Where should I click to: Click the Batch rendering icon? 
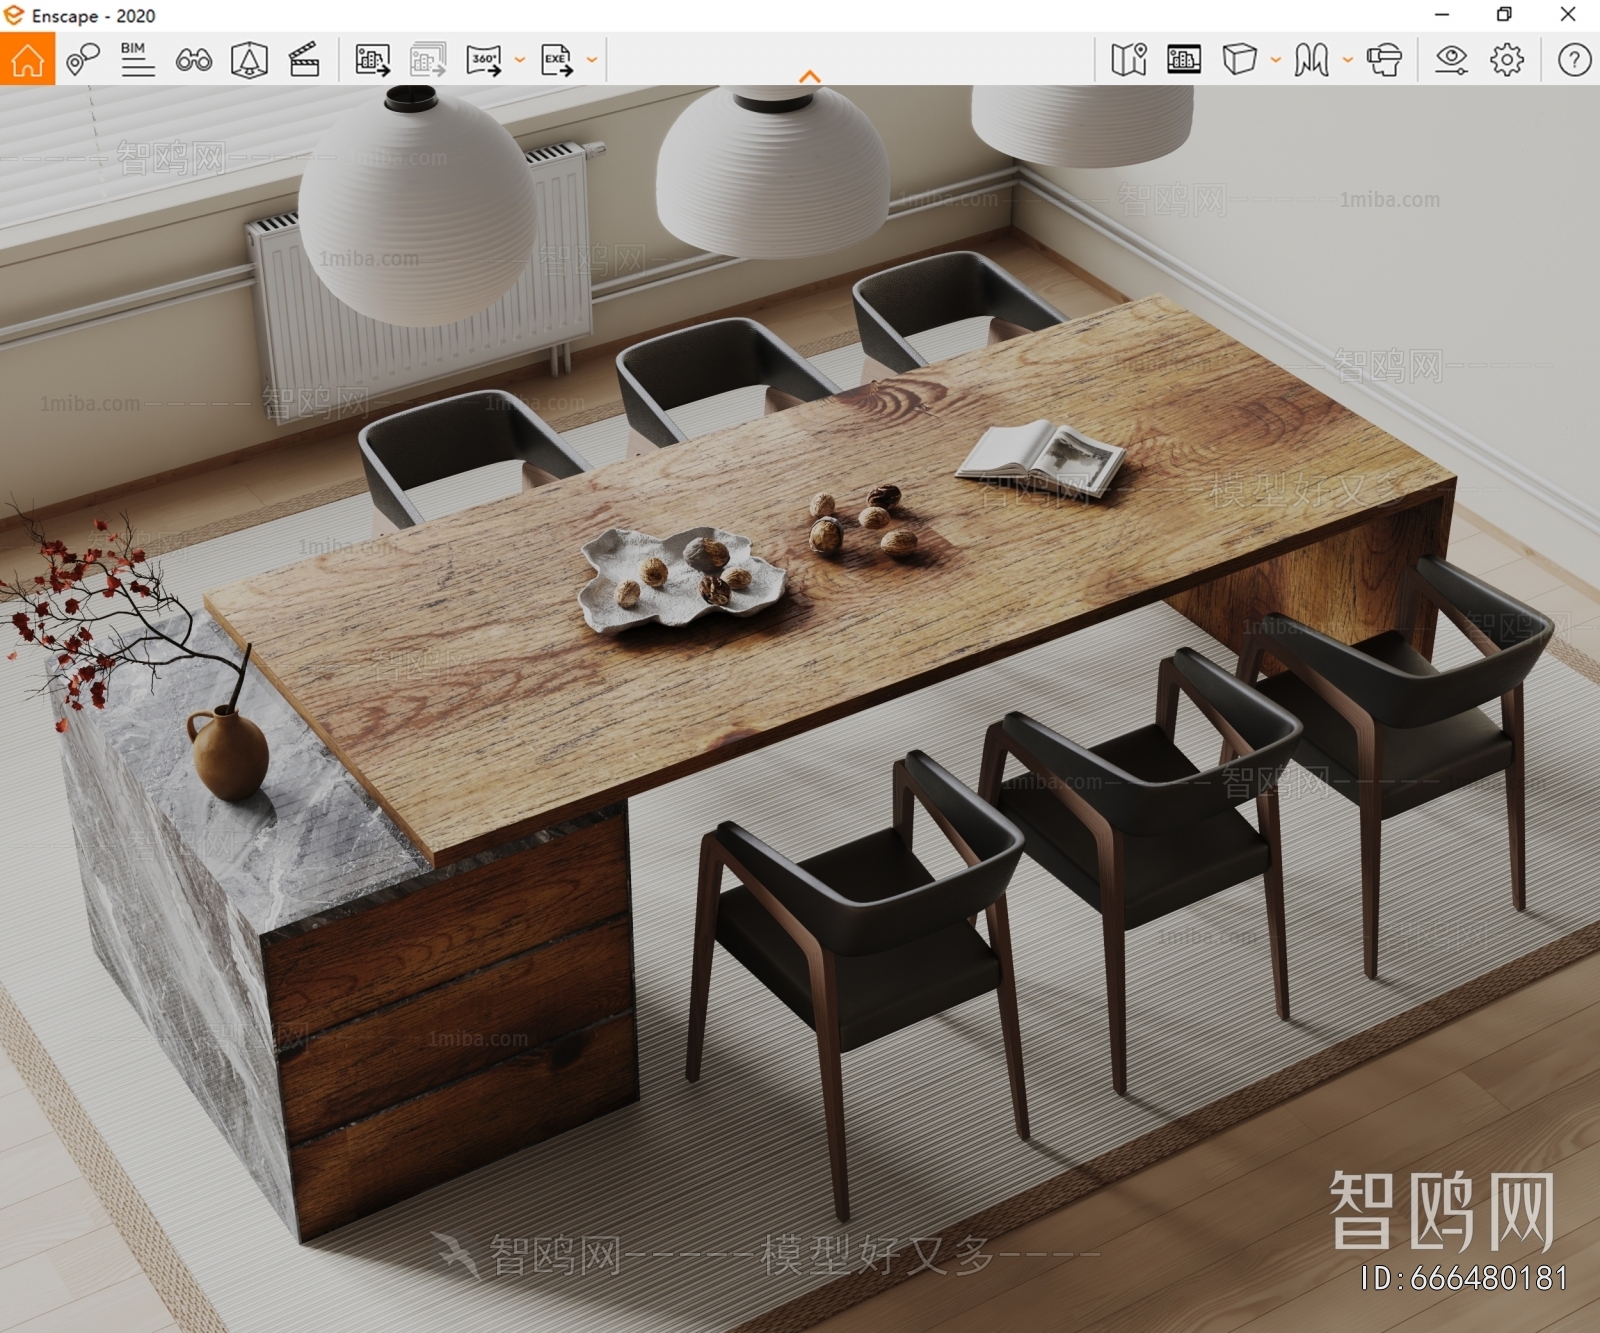(x=428, y=60)
